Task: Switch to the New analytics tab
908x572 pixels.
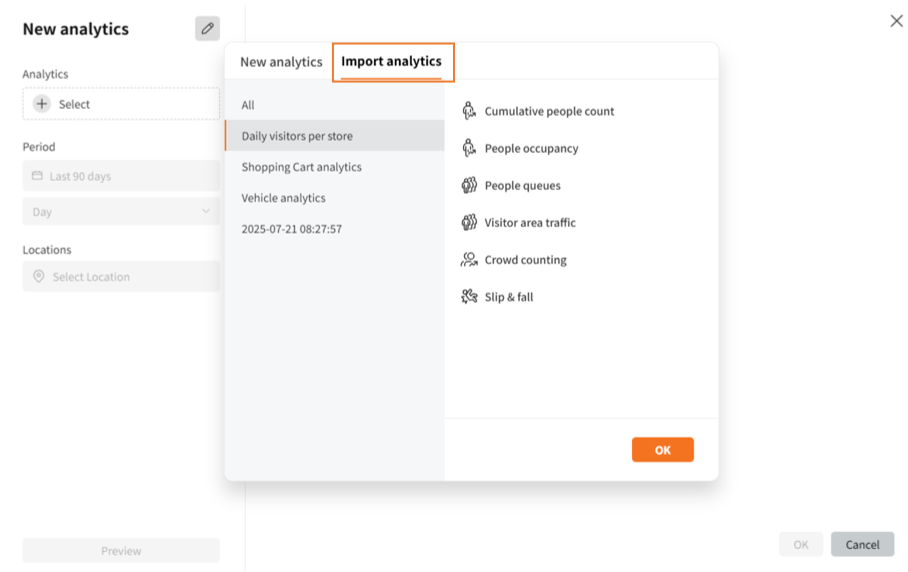Action: click(x=281, y=62)
